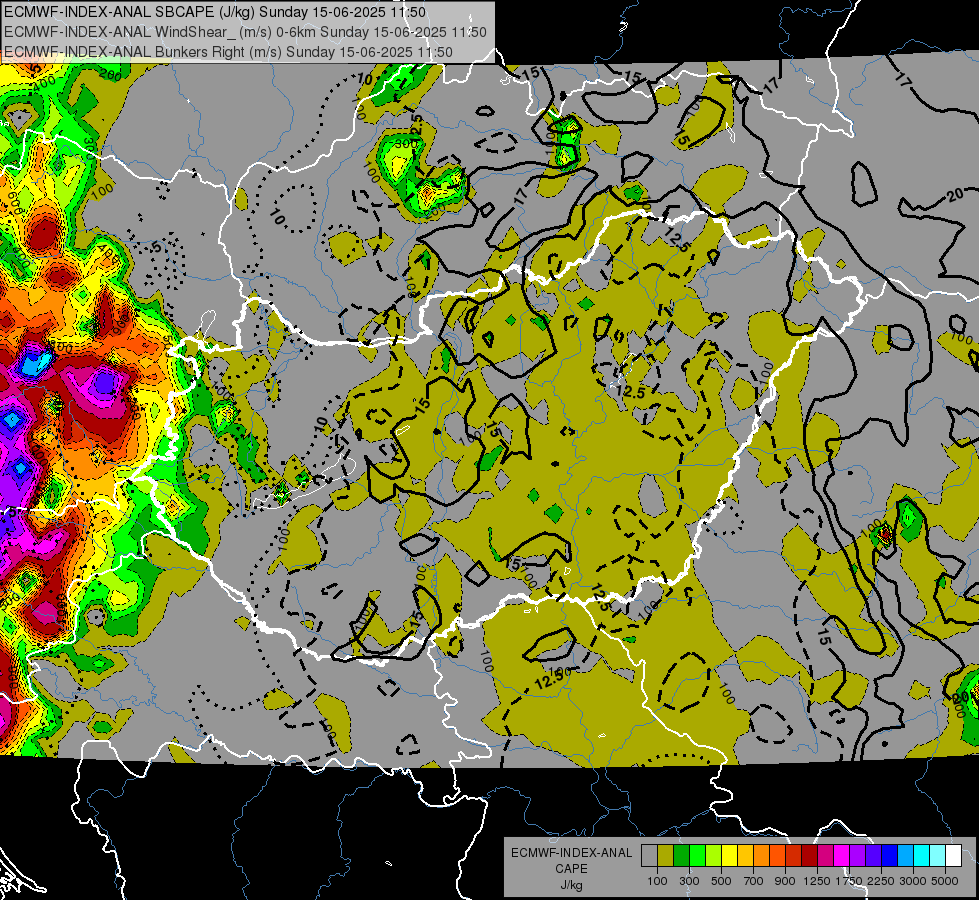Select the cyan legend swatch

pos(922,856)
